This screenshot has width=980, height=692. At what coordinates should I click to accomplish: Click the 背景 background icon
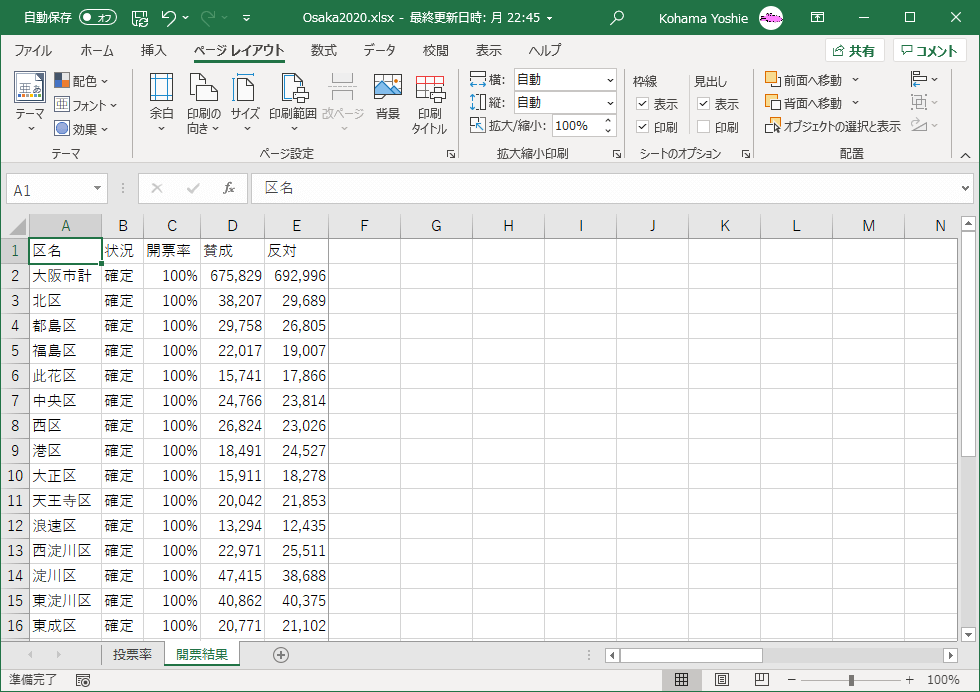387,100
